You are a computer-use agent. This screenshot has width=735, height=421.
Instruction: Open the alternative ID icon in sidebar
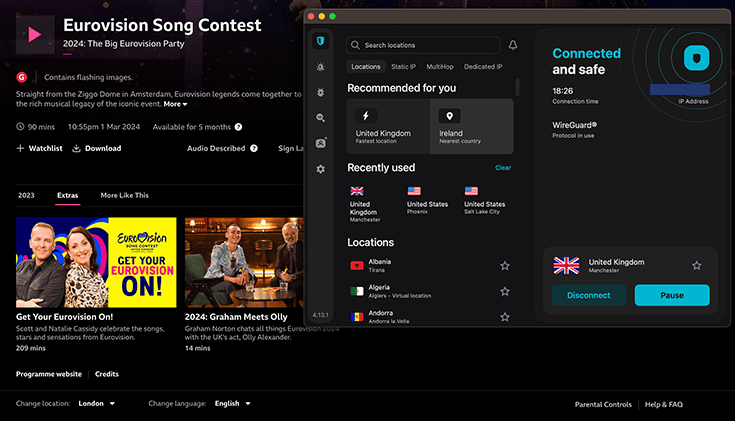pyautogui.click(x=321, y=143)
